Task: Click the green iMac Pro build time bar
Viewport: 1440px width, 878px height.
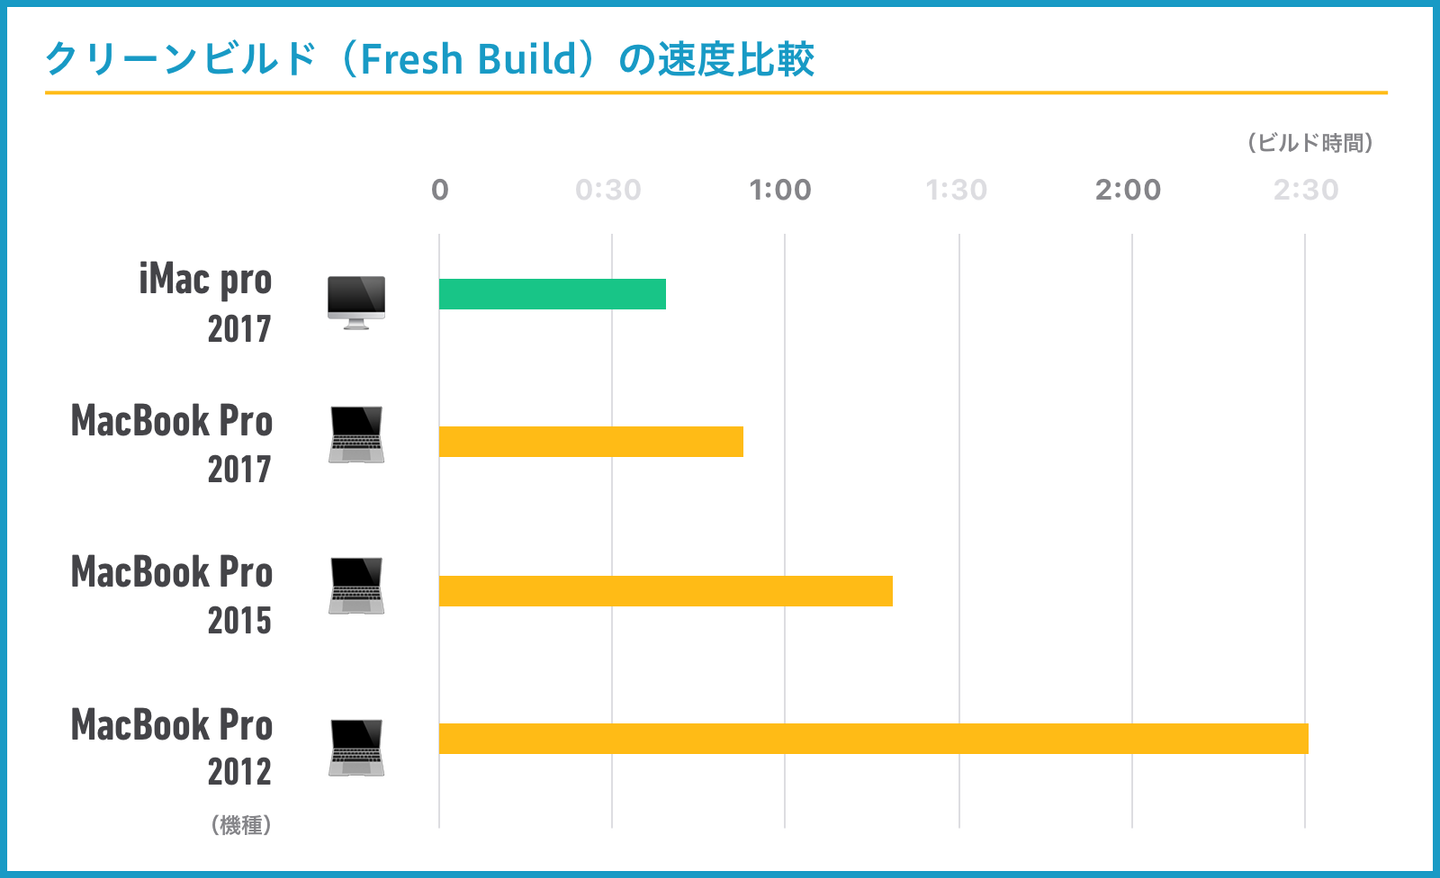Action: [x=552, y=294]
